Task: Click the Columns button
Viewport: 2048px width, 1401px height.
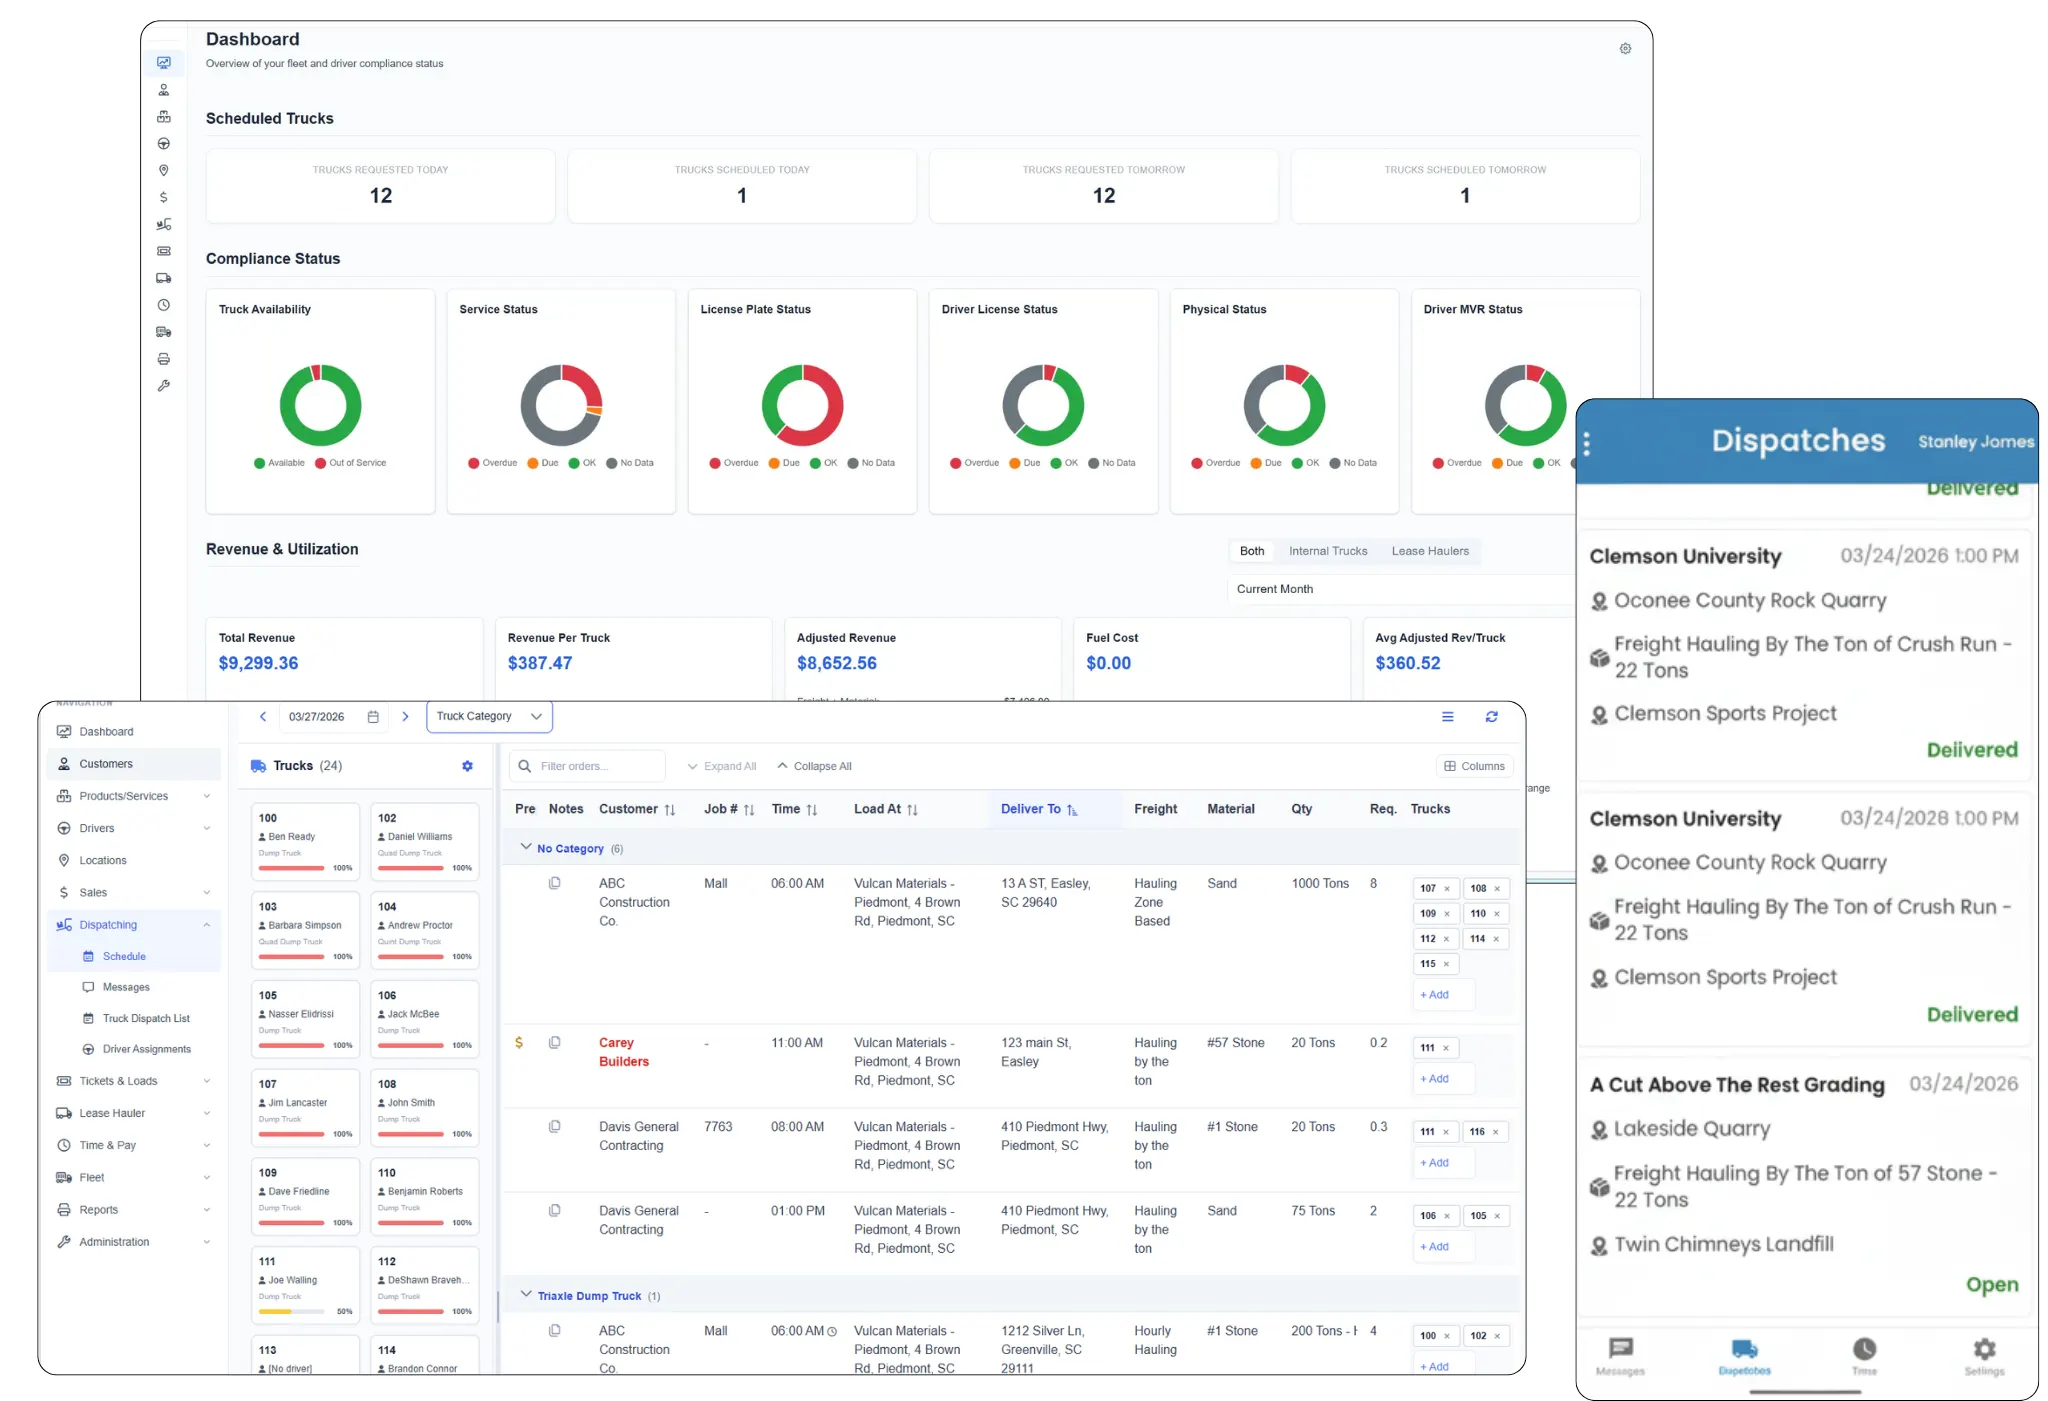Action: click(x=1474, y=767)
